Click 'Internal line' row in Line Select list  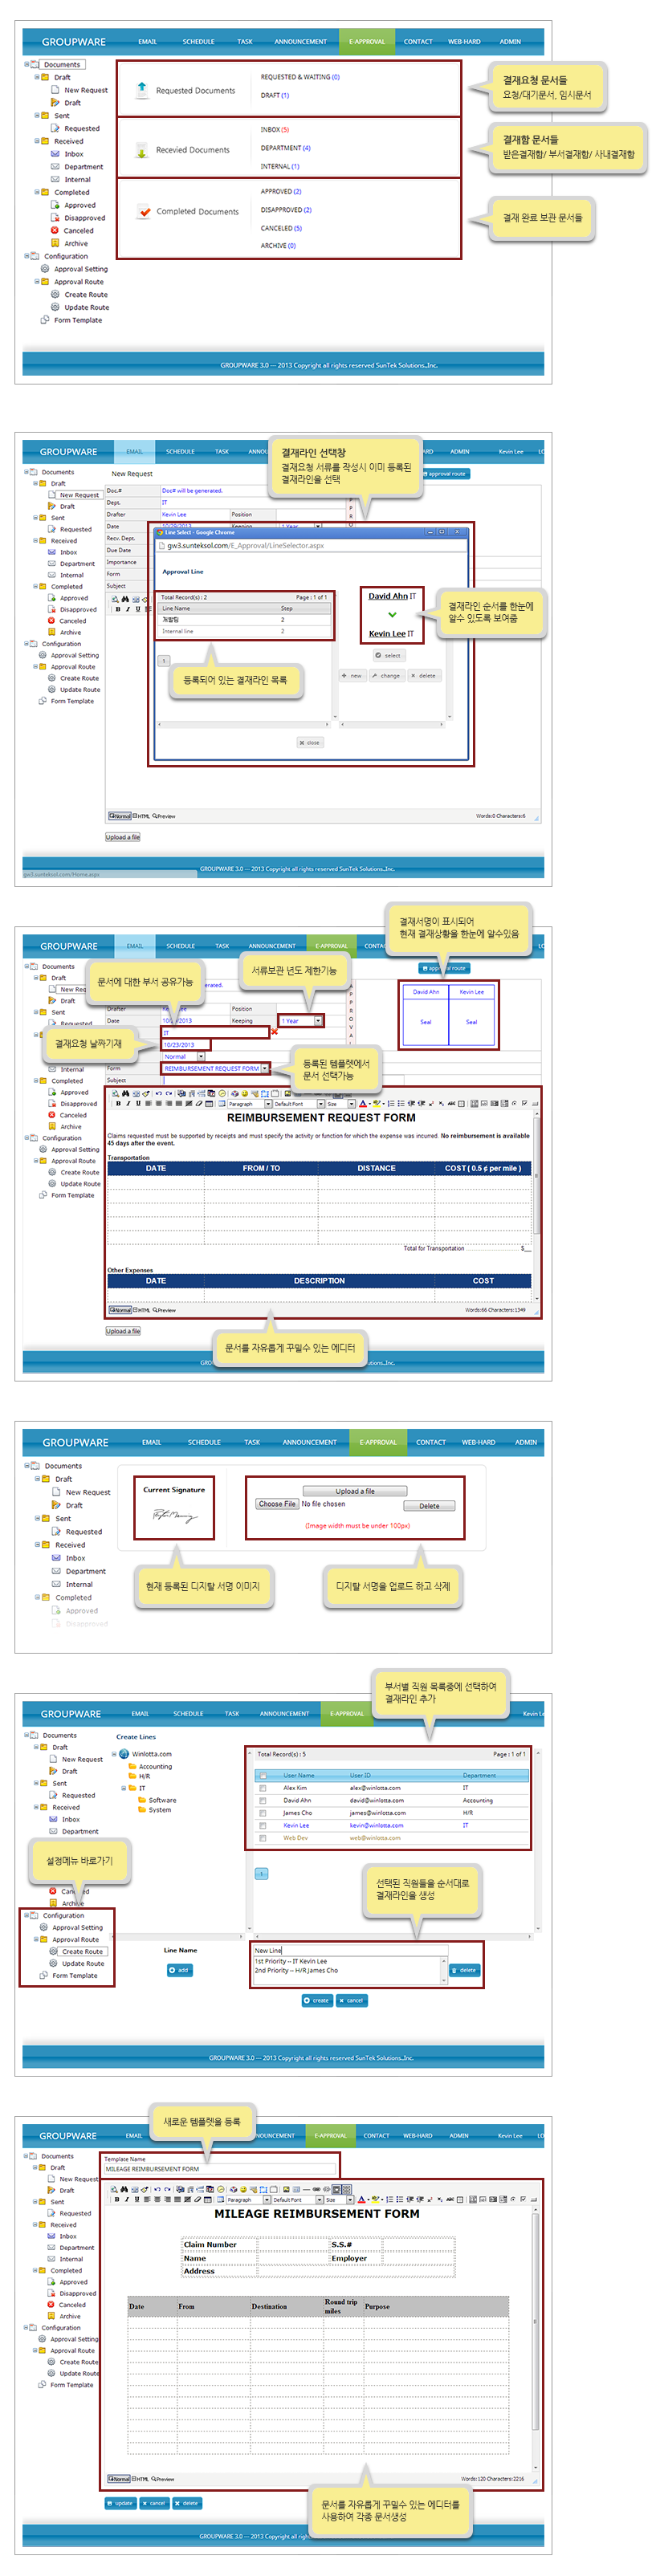245,631
